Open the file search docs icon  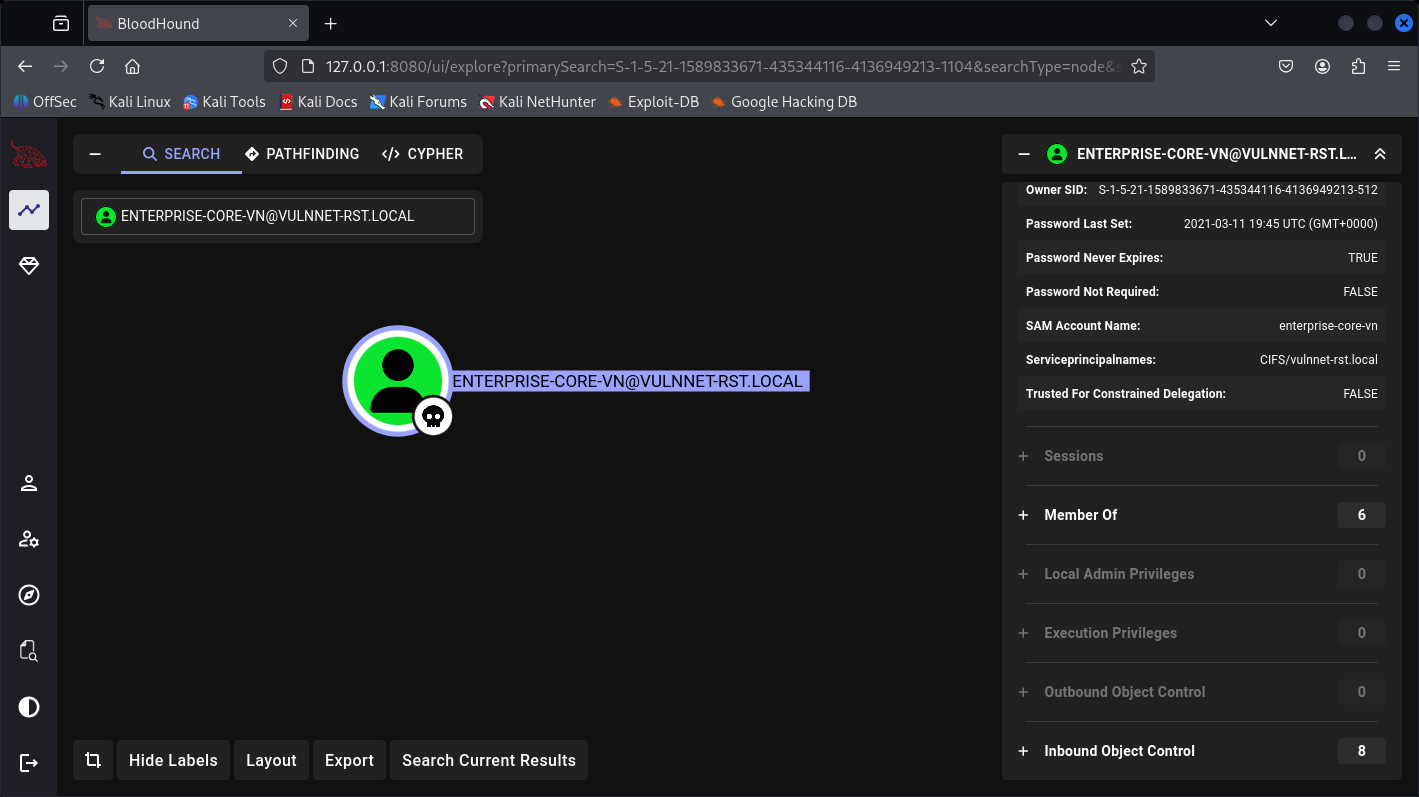(x=29, y=652)
